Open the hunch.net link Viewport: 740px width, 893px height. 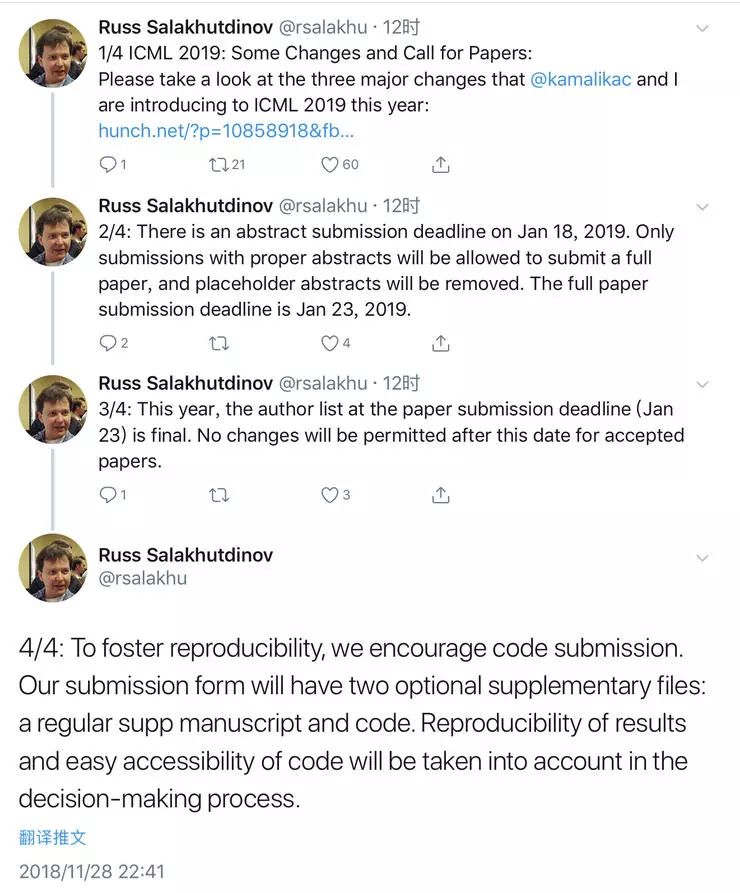(x=226, y=130)
